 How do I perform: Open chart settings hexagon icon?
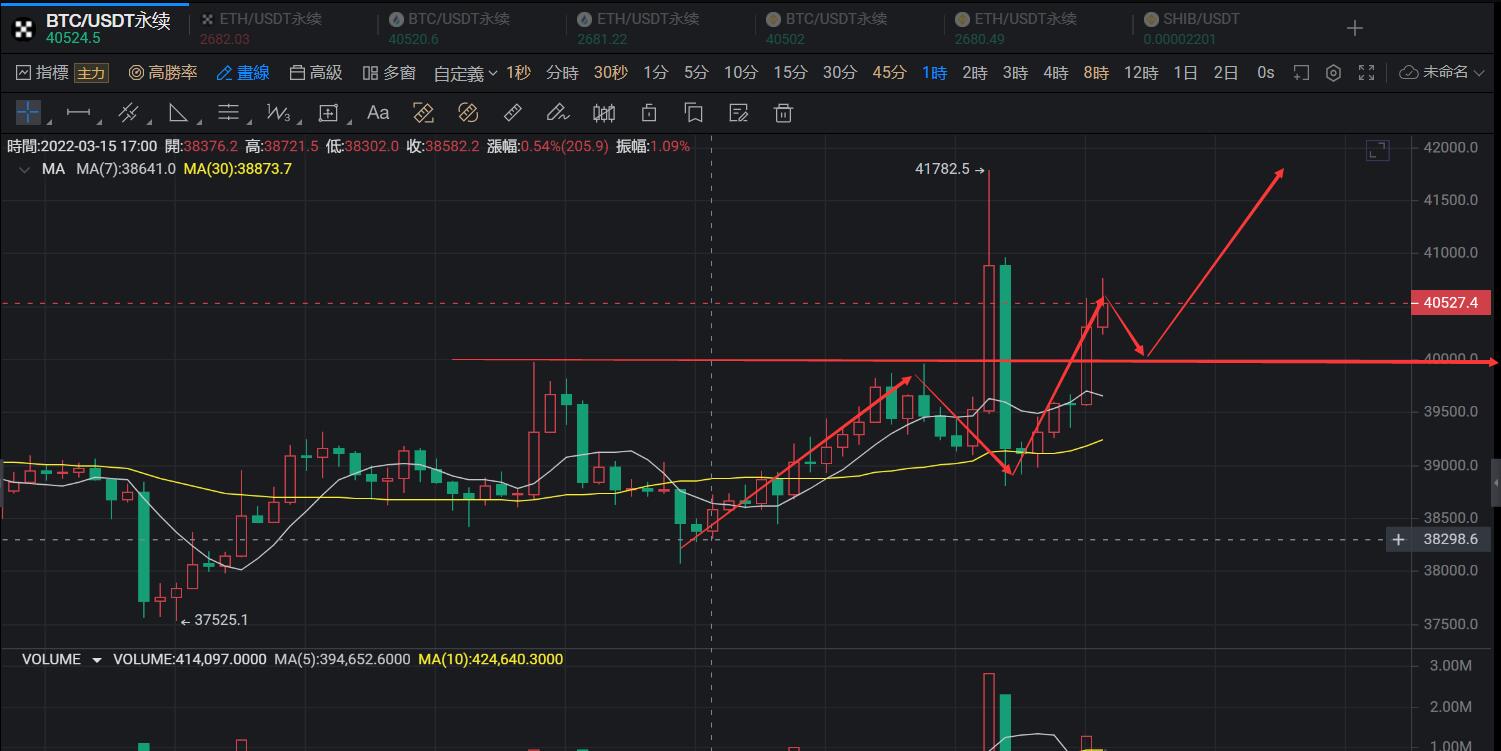click(x=1333, y=72)
